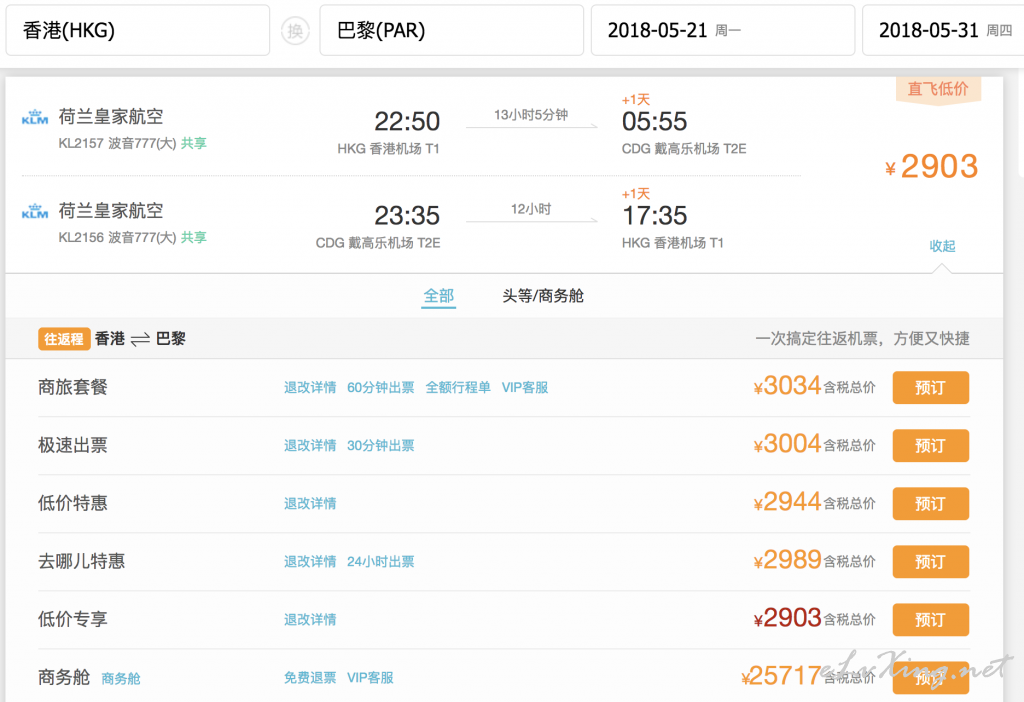Click departure time 22:50
The image size is (1024, 702).
coord(407,121)
